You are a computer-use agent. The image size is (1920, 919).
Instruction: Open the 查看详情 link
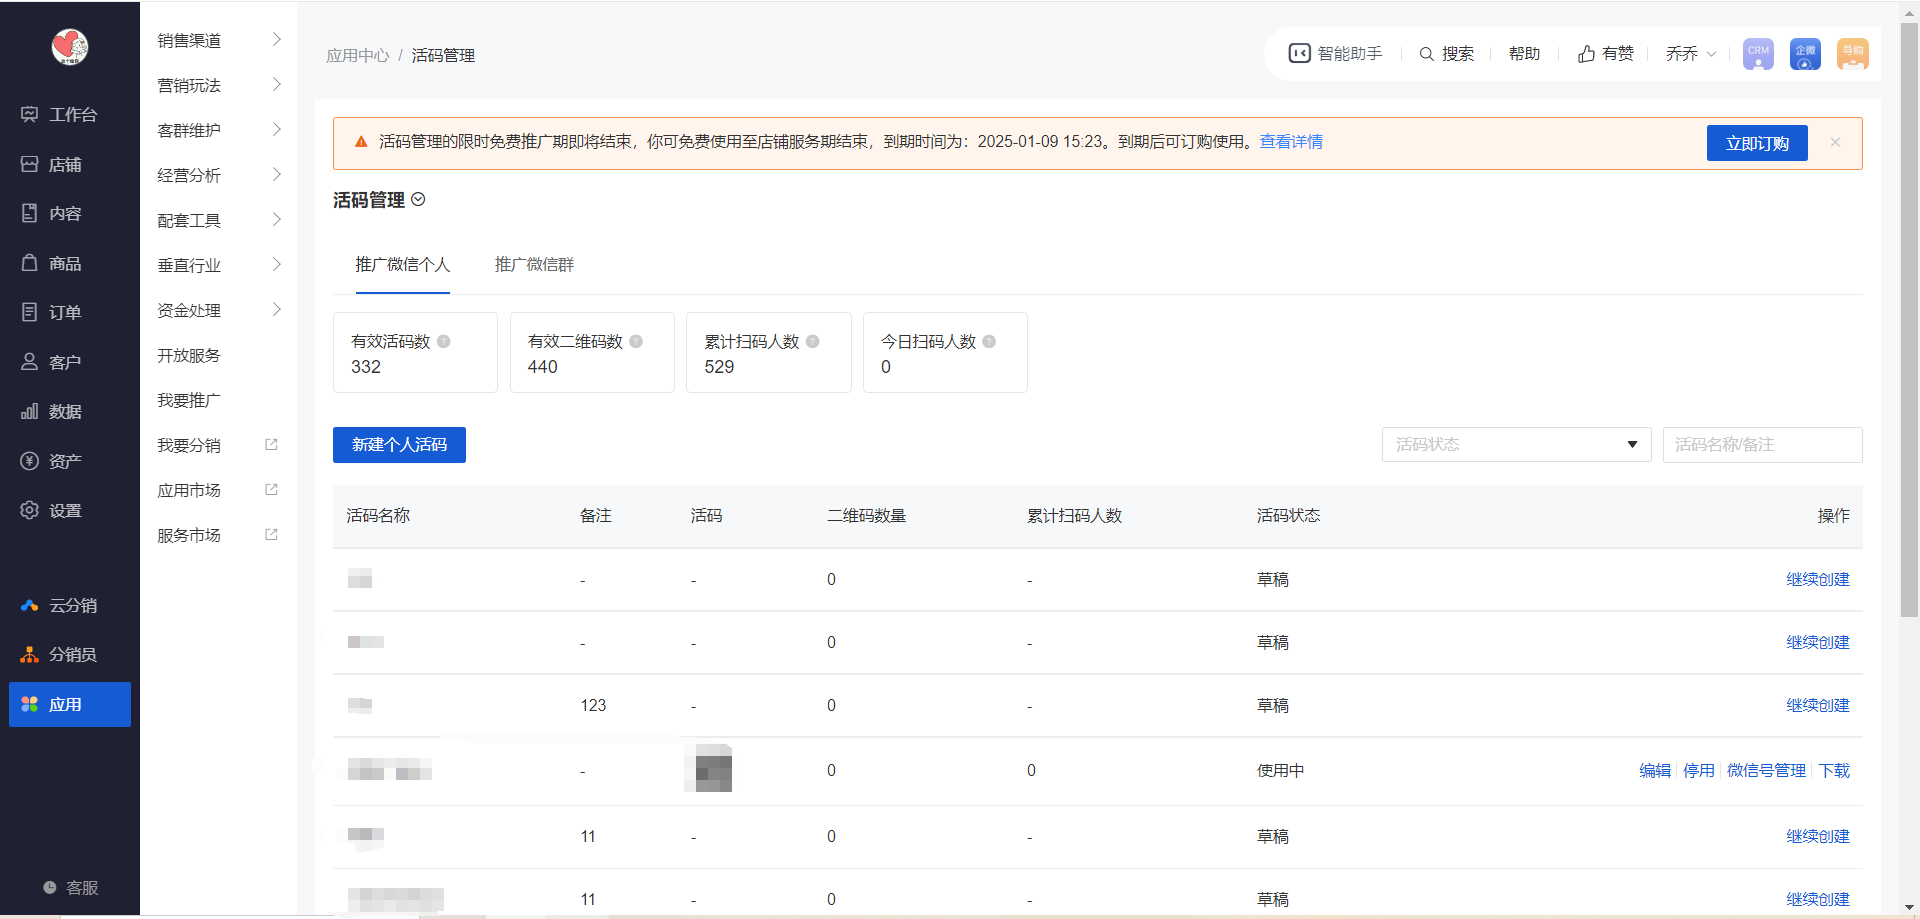coord(1291,142)
